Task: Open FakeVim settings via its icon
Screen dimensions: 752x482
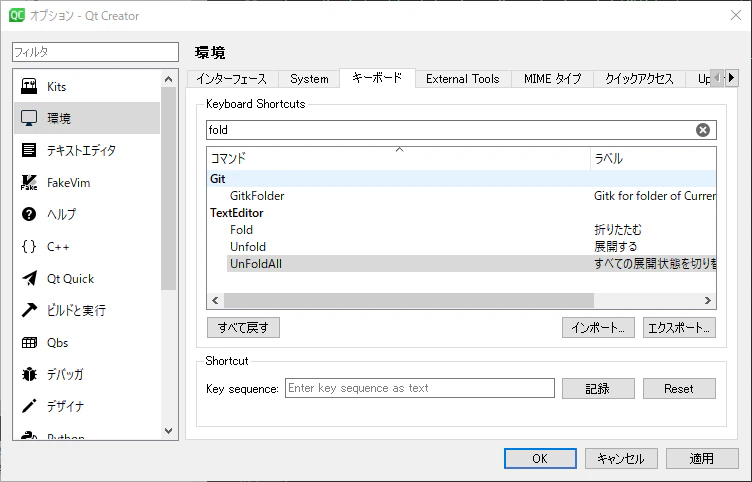Action: point(29,182)
